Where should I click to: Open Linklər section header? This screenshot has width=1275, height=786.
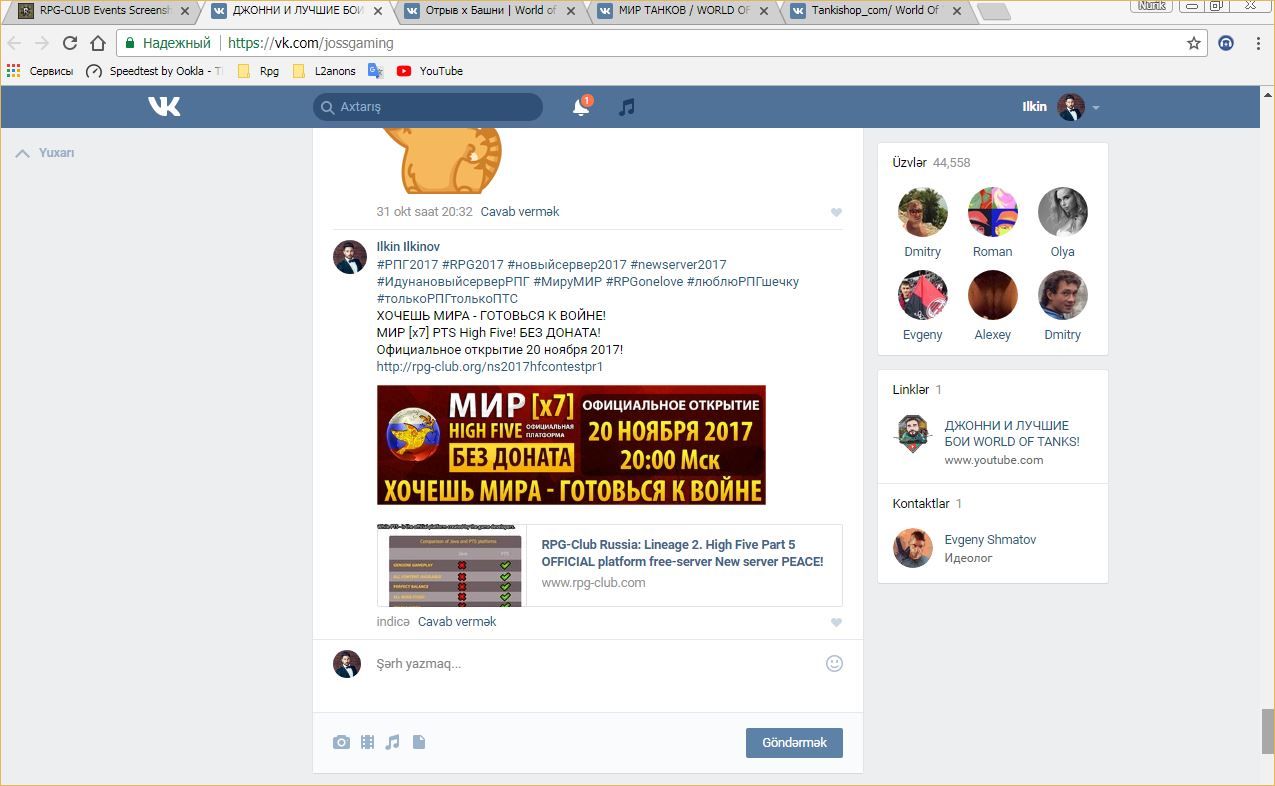coord(917,389)
